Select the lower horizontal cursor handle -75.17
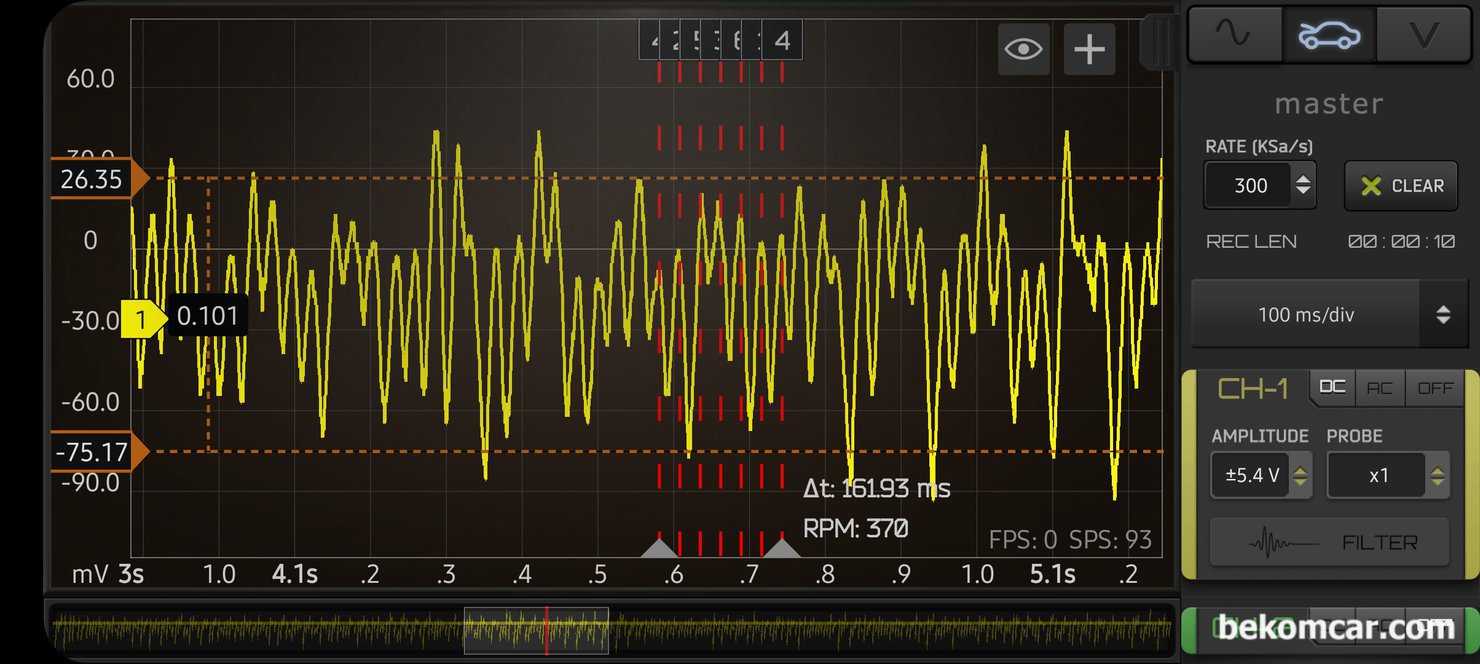This screenshot has width=1480, height=664. 98,452
